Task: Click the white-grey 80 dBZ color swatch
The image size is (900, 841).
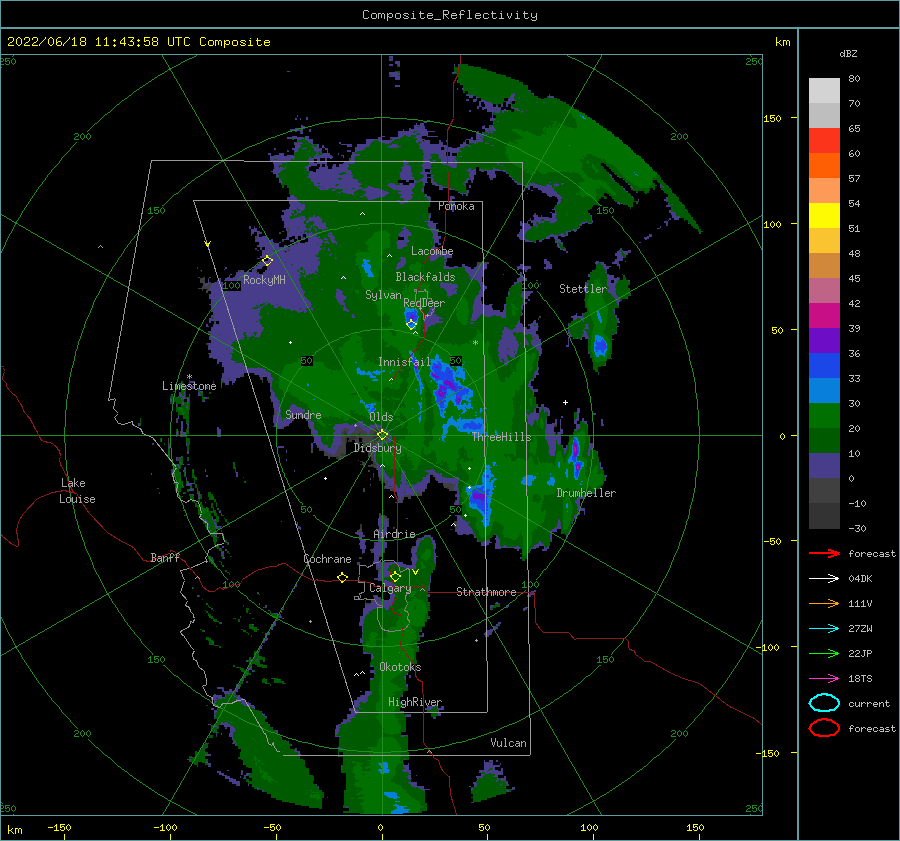Action: 824,90
